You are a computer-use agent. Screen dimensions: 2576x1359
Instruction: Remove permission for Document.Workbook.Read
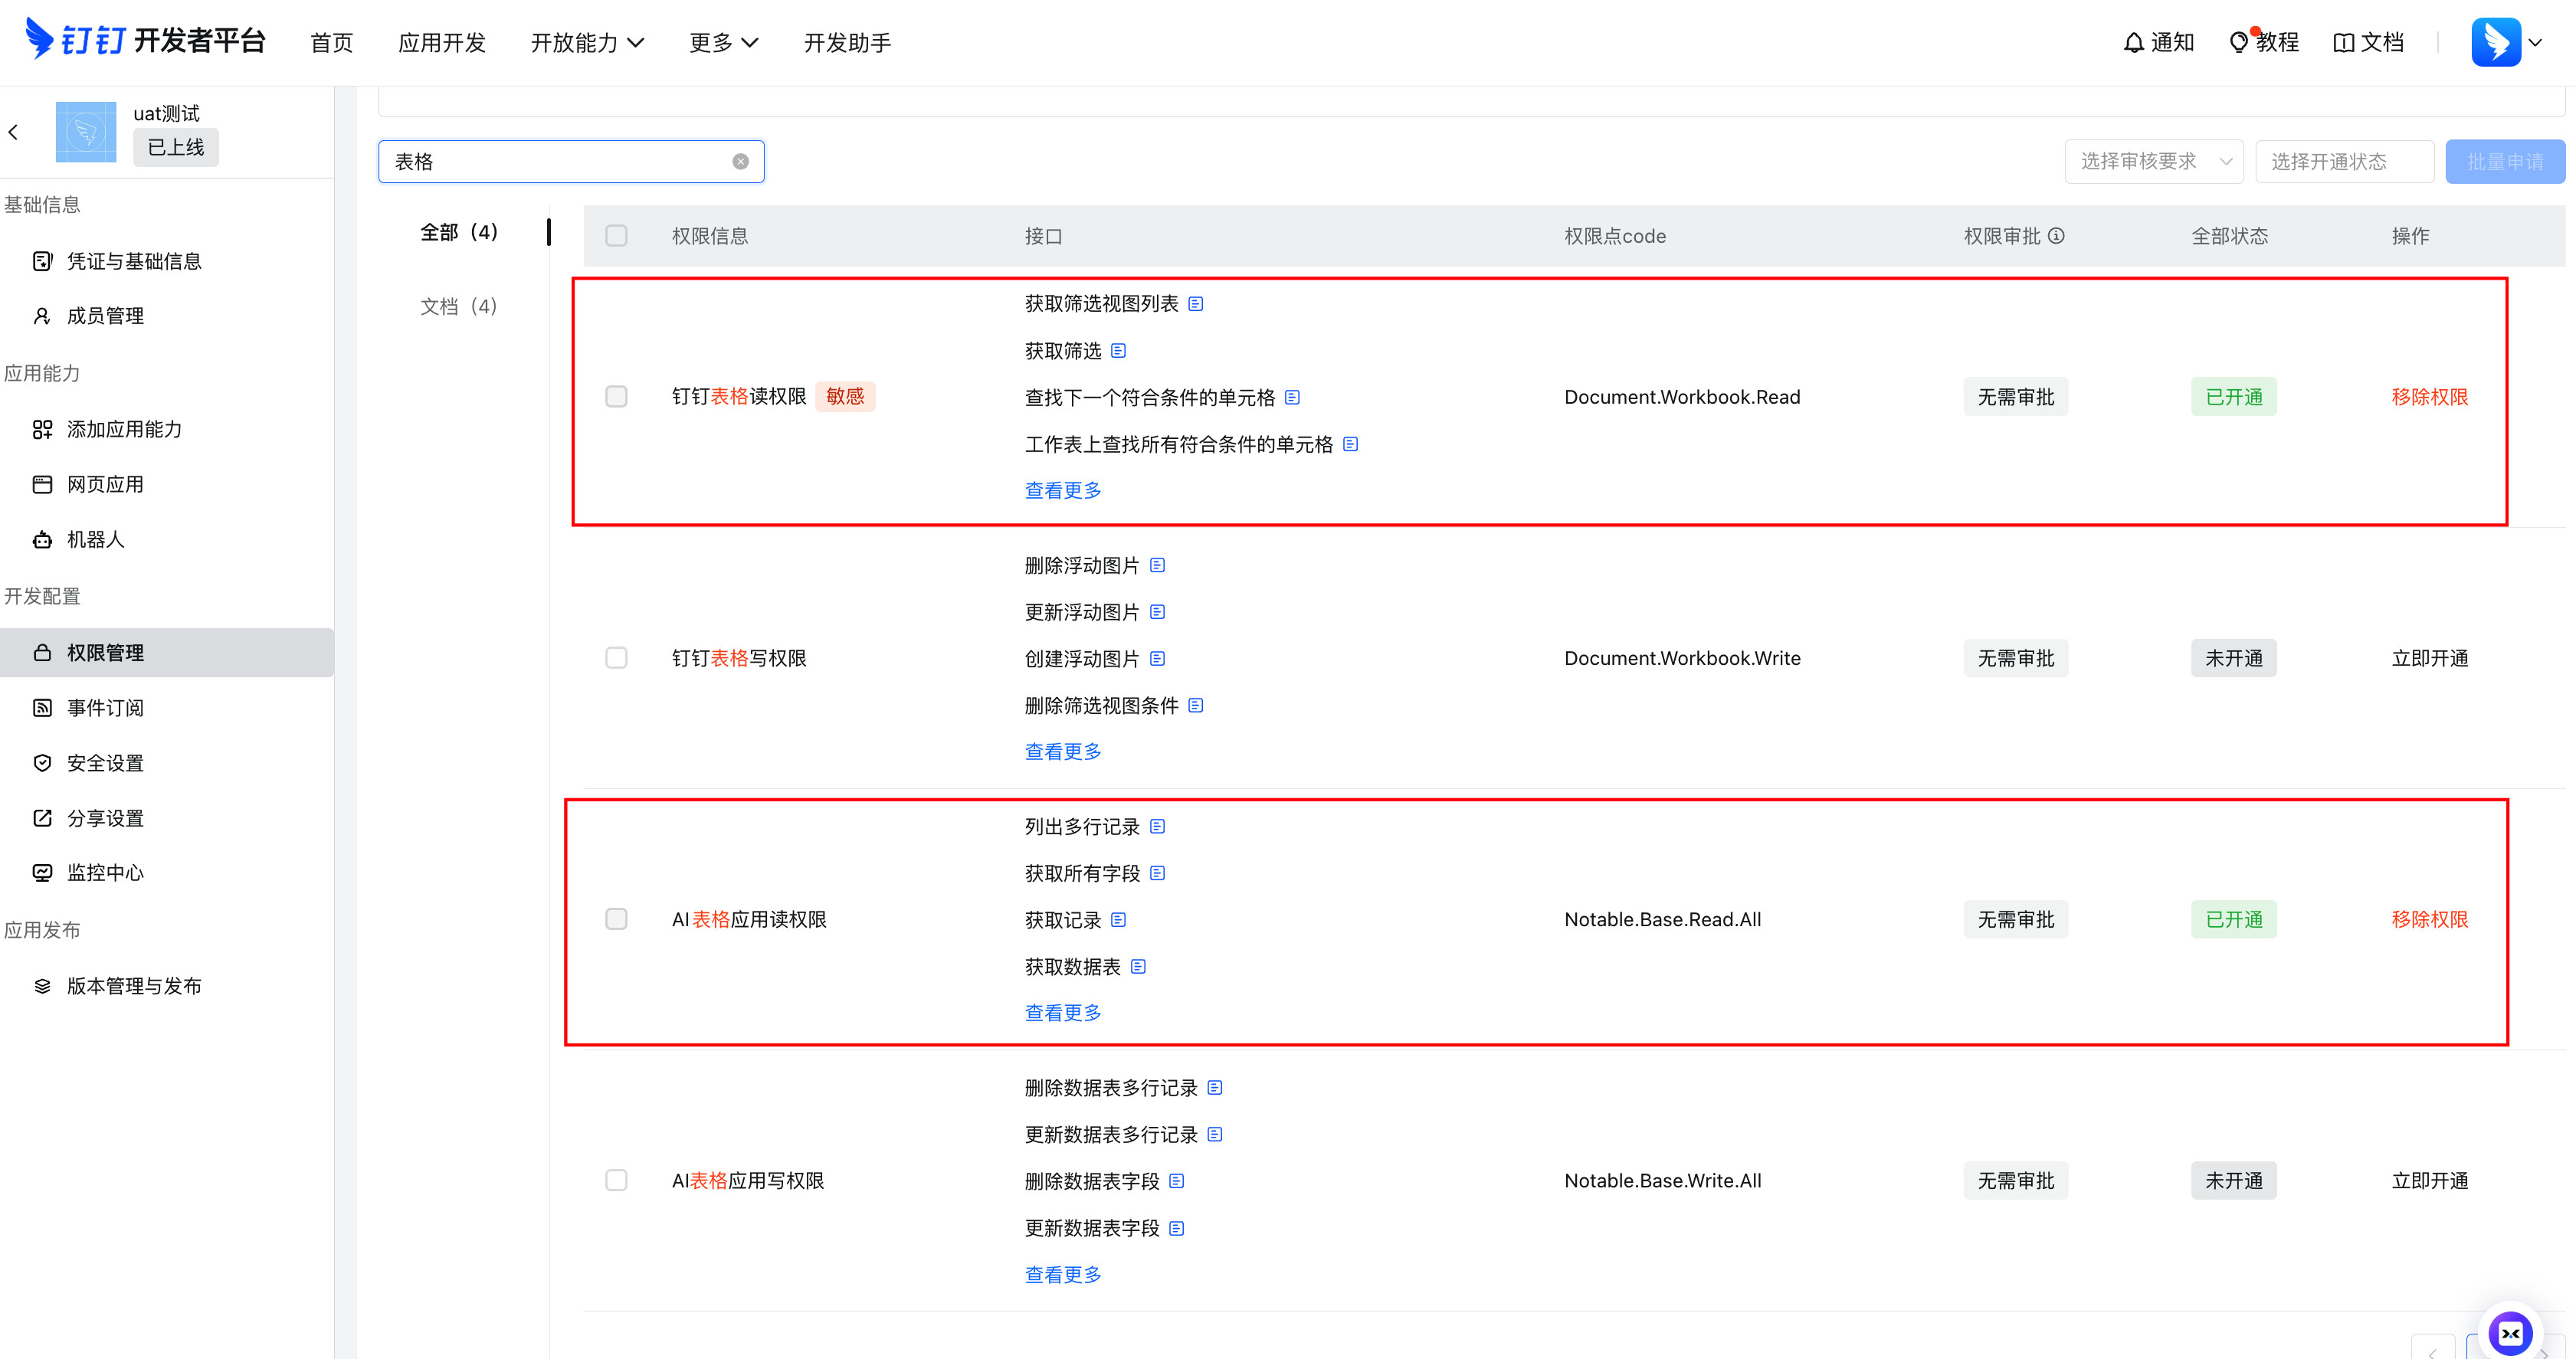pos(2430,397)
